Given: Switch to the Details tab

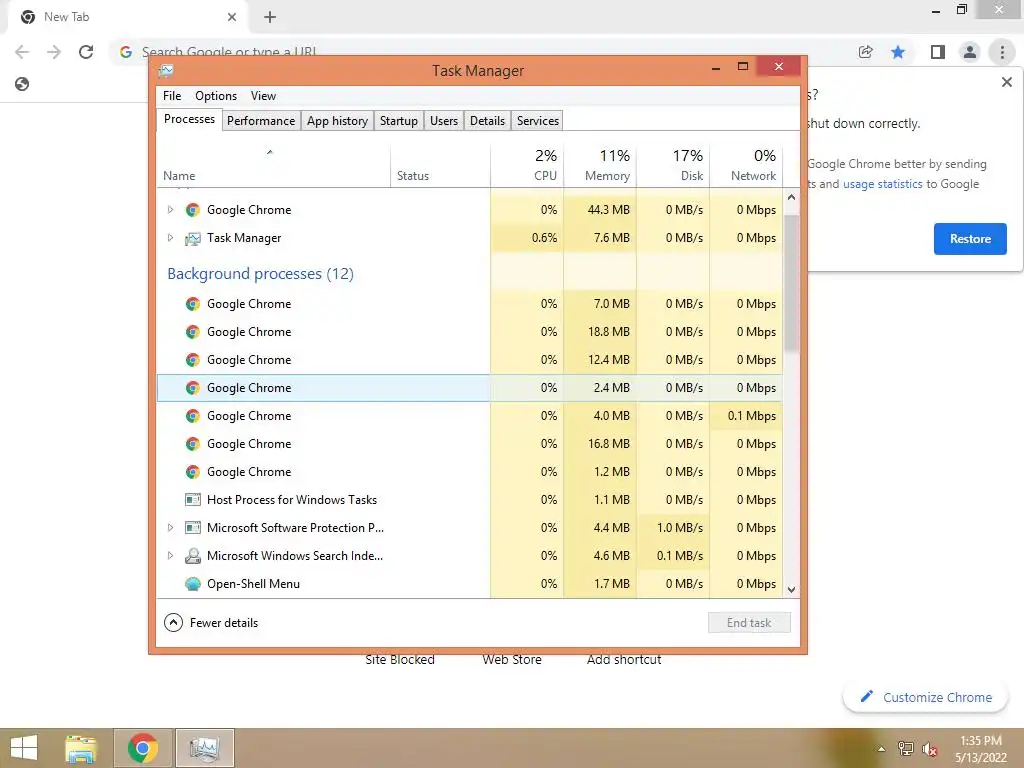Looking at the screenshot, I should (x=488, y=121).
